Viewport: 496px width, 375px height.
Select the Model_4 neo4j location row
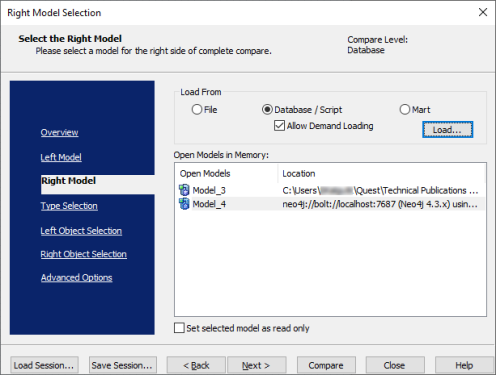(331, 204)
